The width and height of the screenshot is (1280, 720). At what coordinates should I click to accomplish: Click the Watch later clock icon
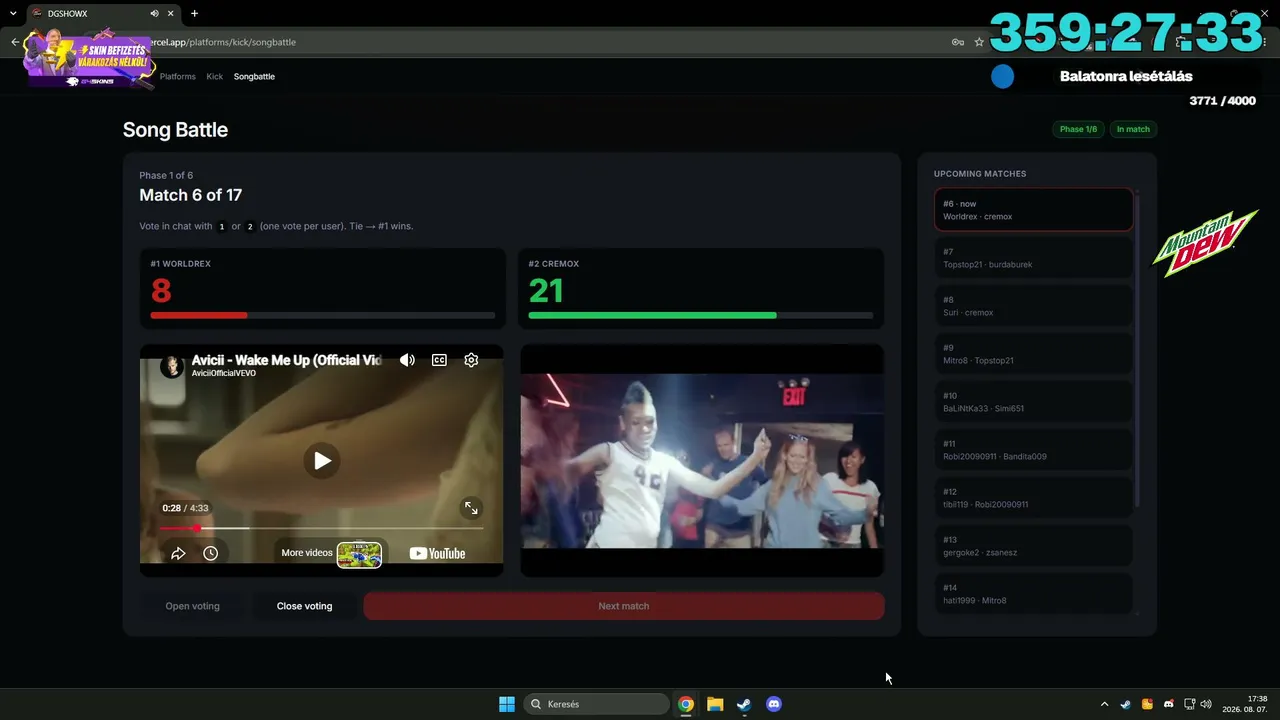pos(210,553)
